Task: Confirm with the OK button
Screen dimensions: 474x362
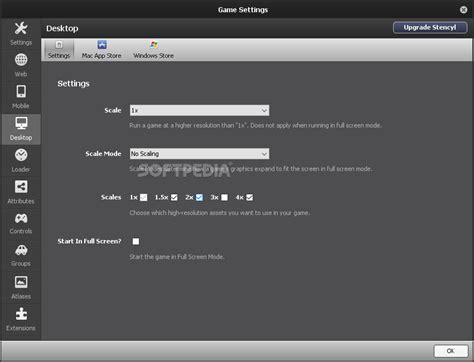Action: pos(451,351)
